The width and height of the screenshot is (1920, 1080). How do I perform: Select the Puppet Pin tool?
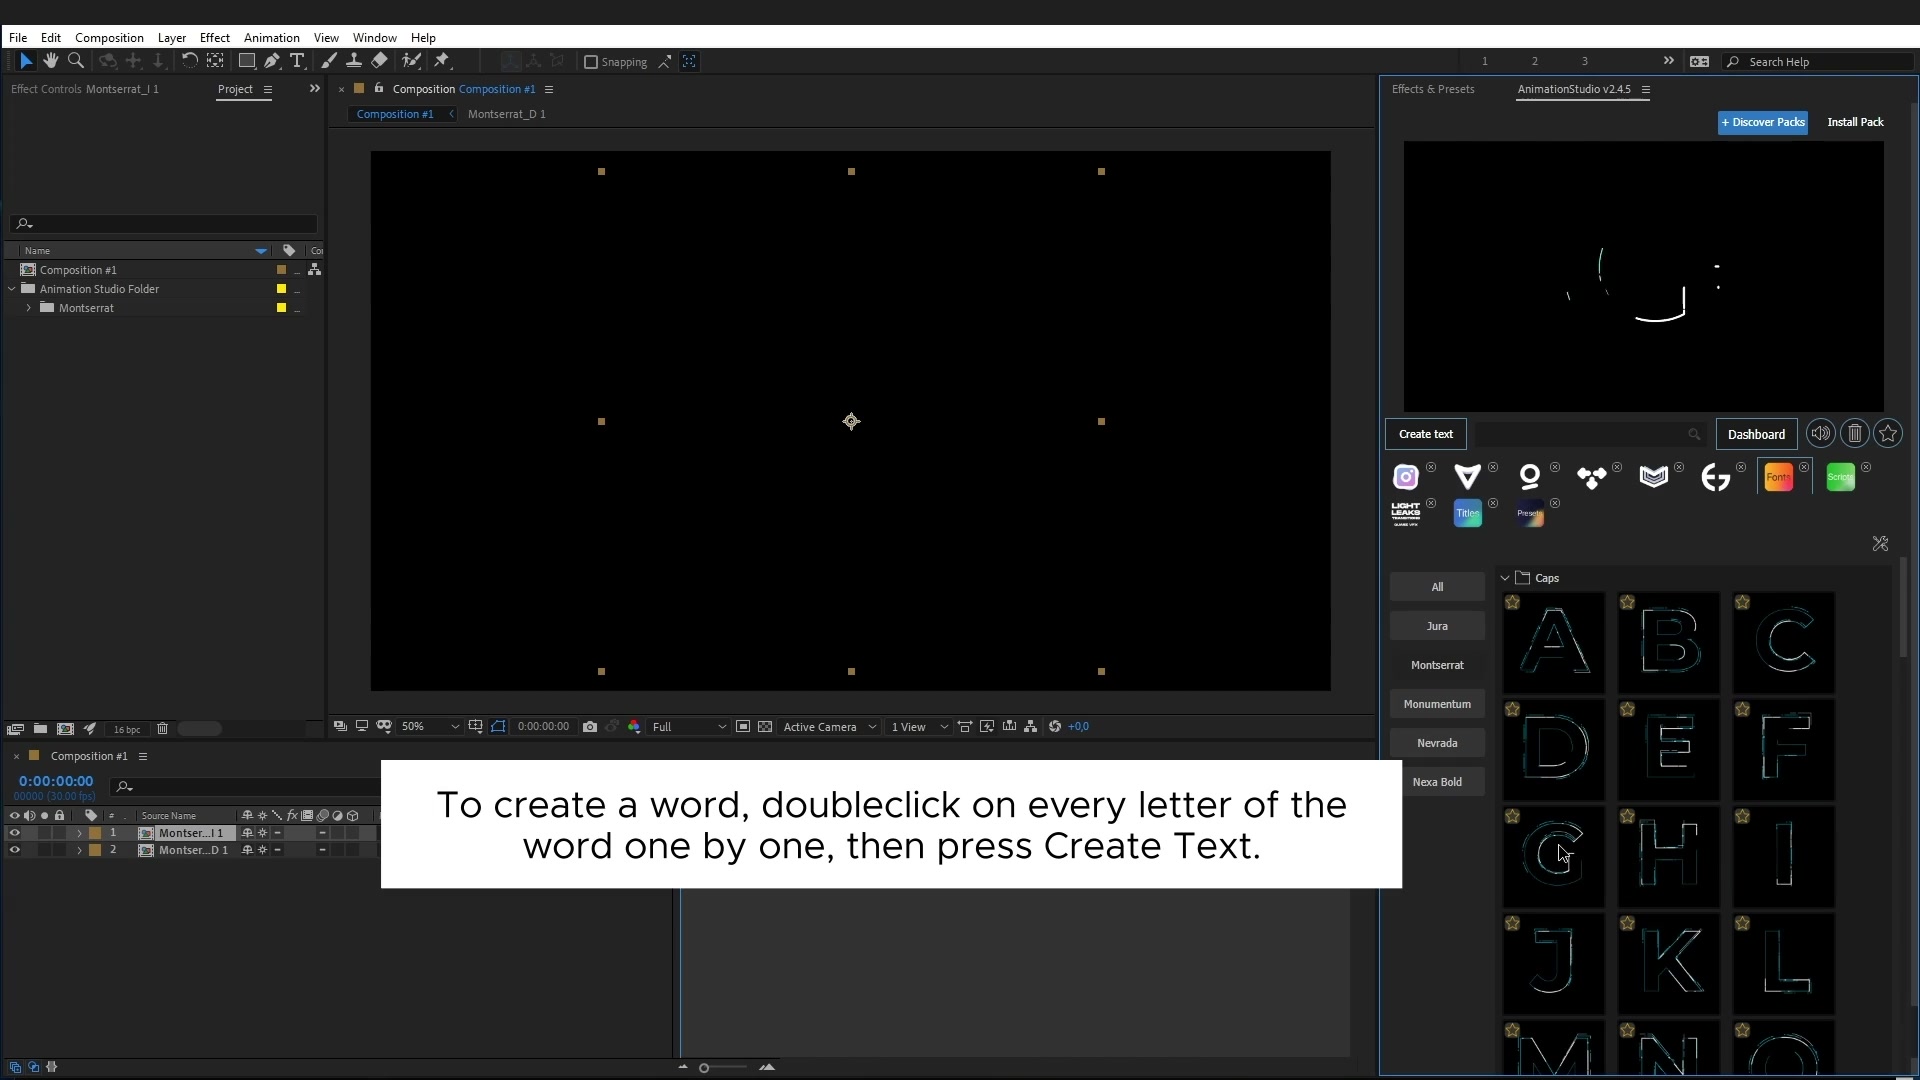(442, 61)
